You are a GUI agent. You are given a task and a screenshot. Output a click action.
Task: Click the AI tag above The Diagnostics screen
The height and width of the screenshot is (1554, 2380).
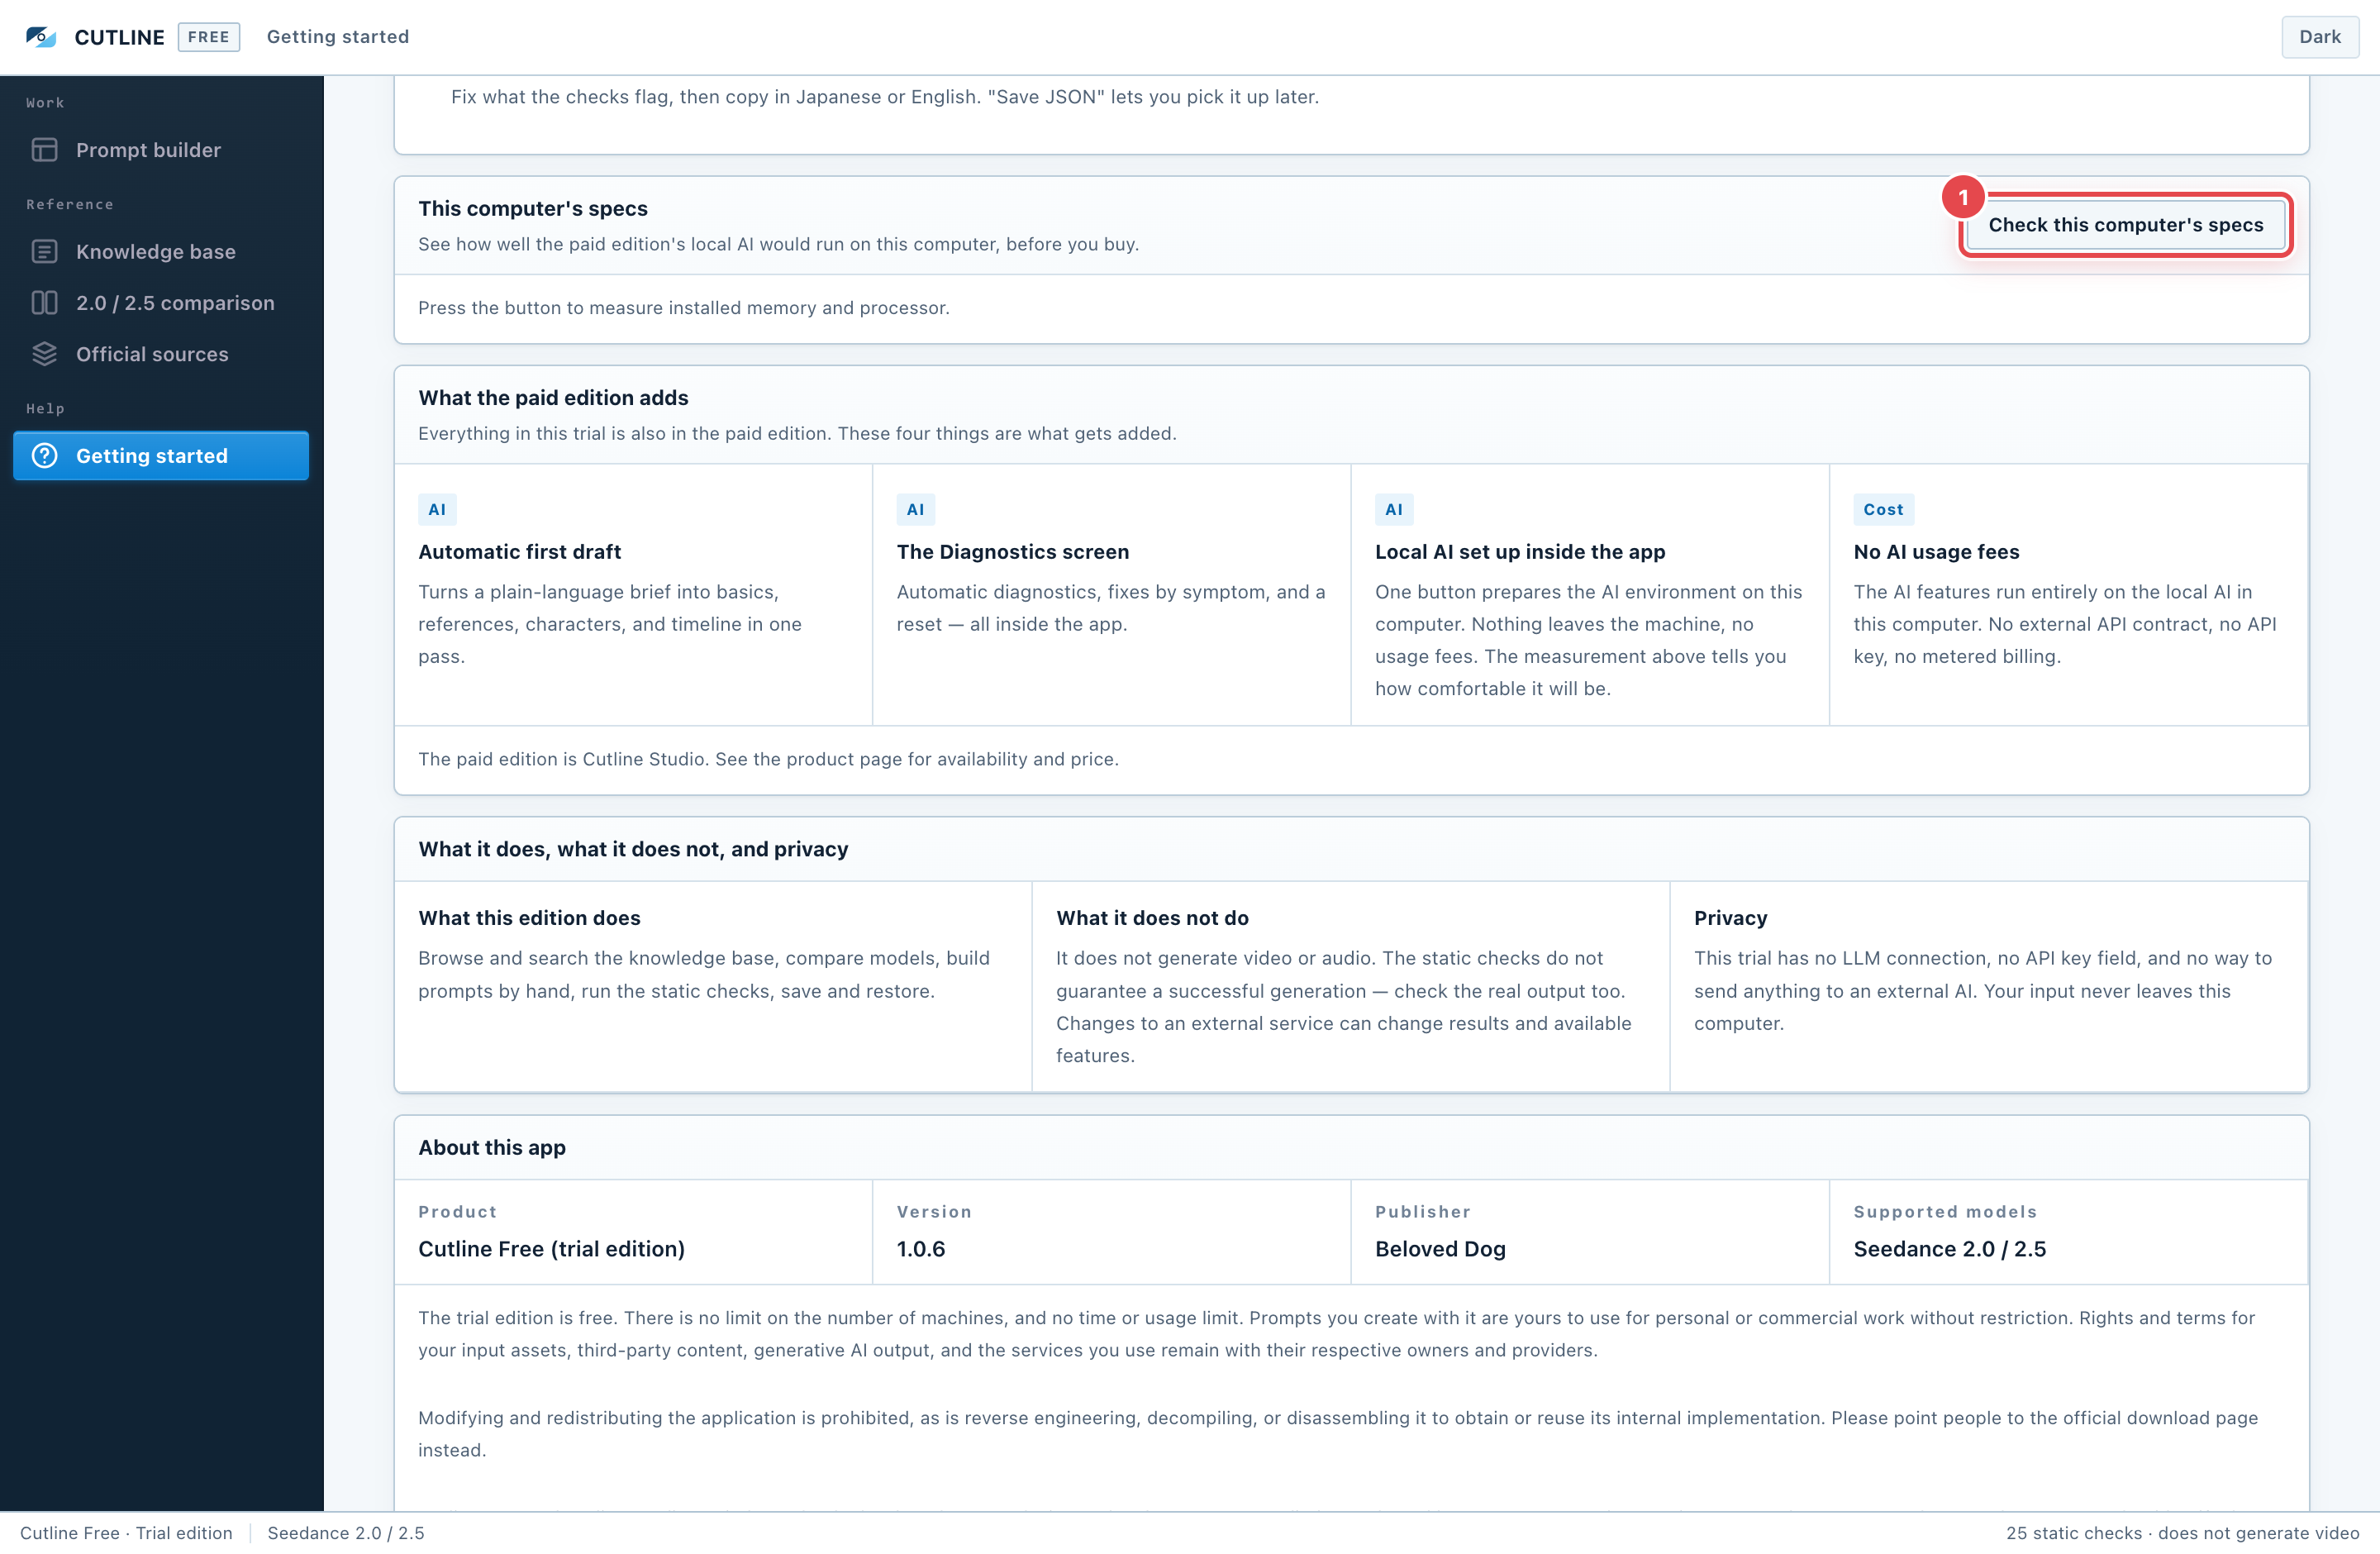pyautogui.click(x=915, y=509)
